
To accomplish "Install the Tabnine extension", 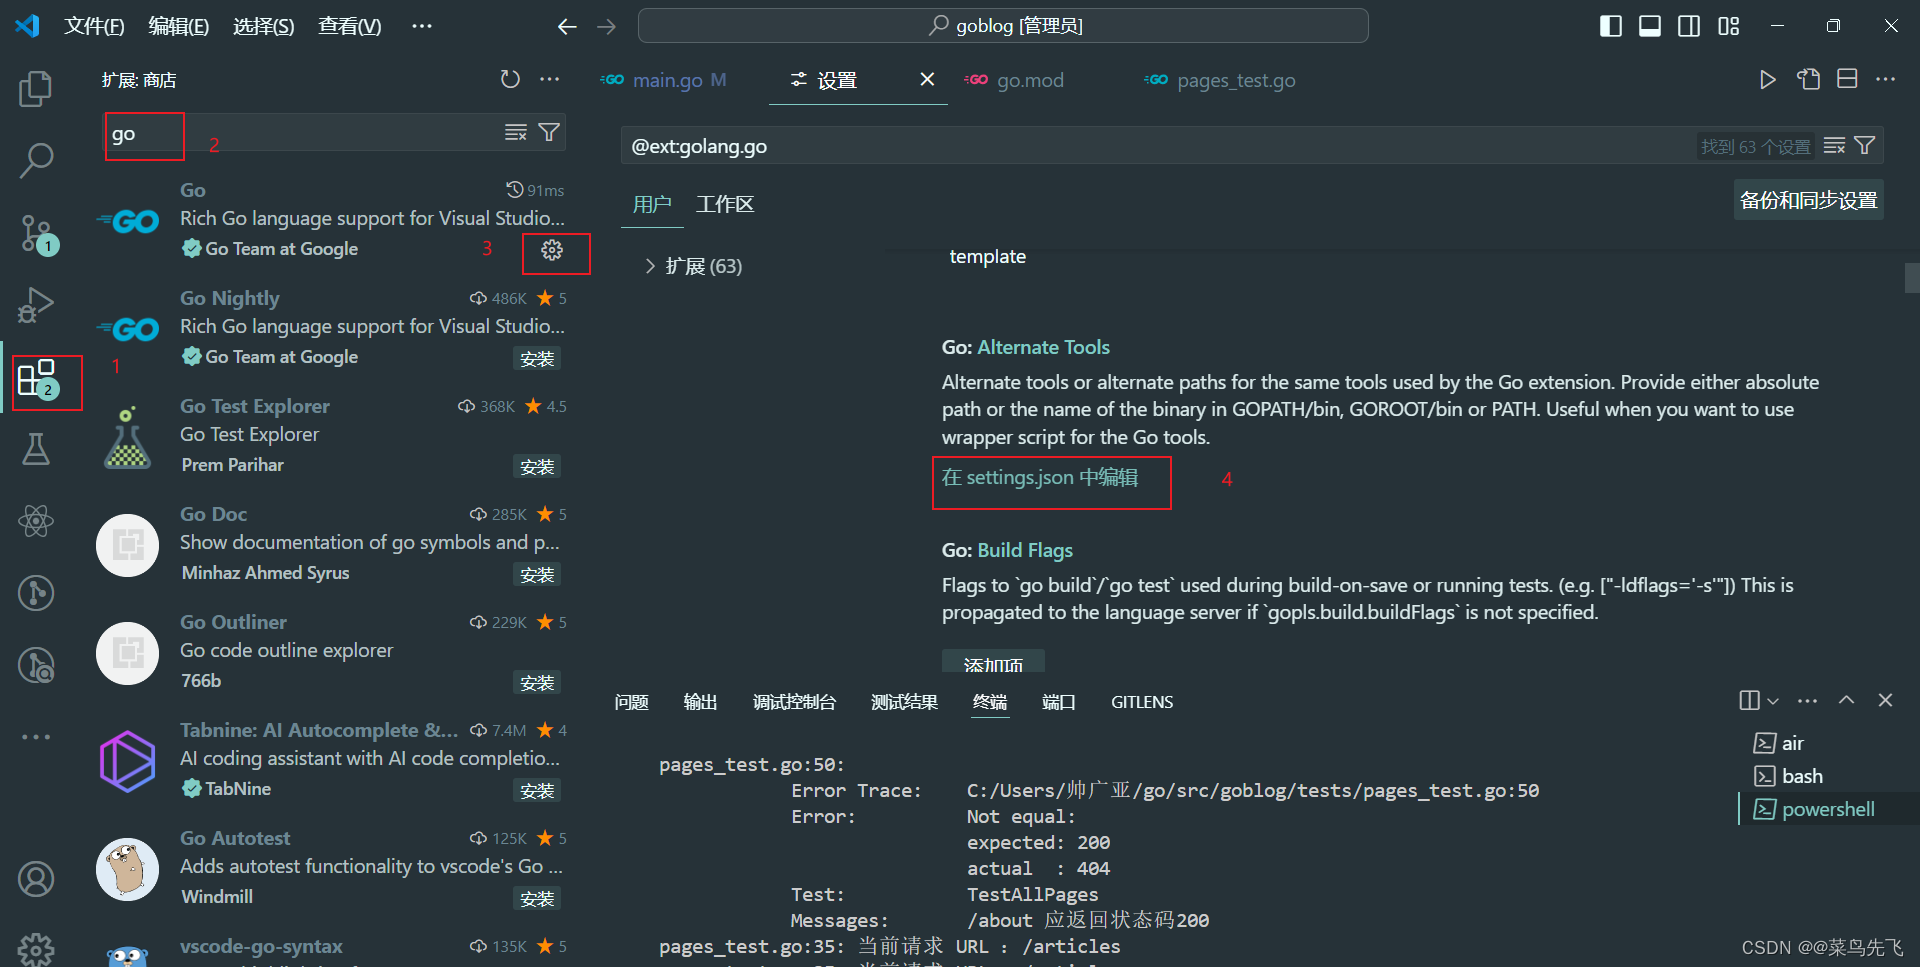I will click(537, 791).
